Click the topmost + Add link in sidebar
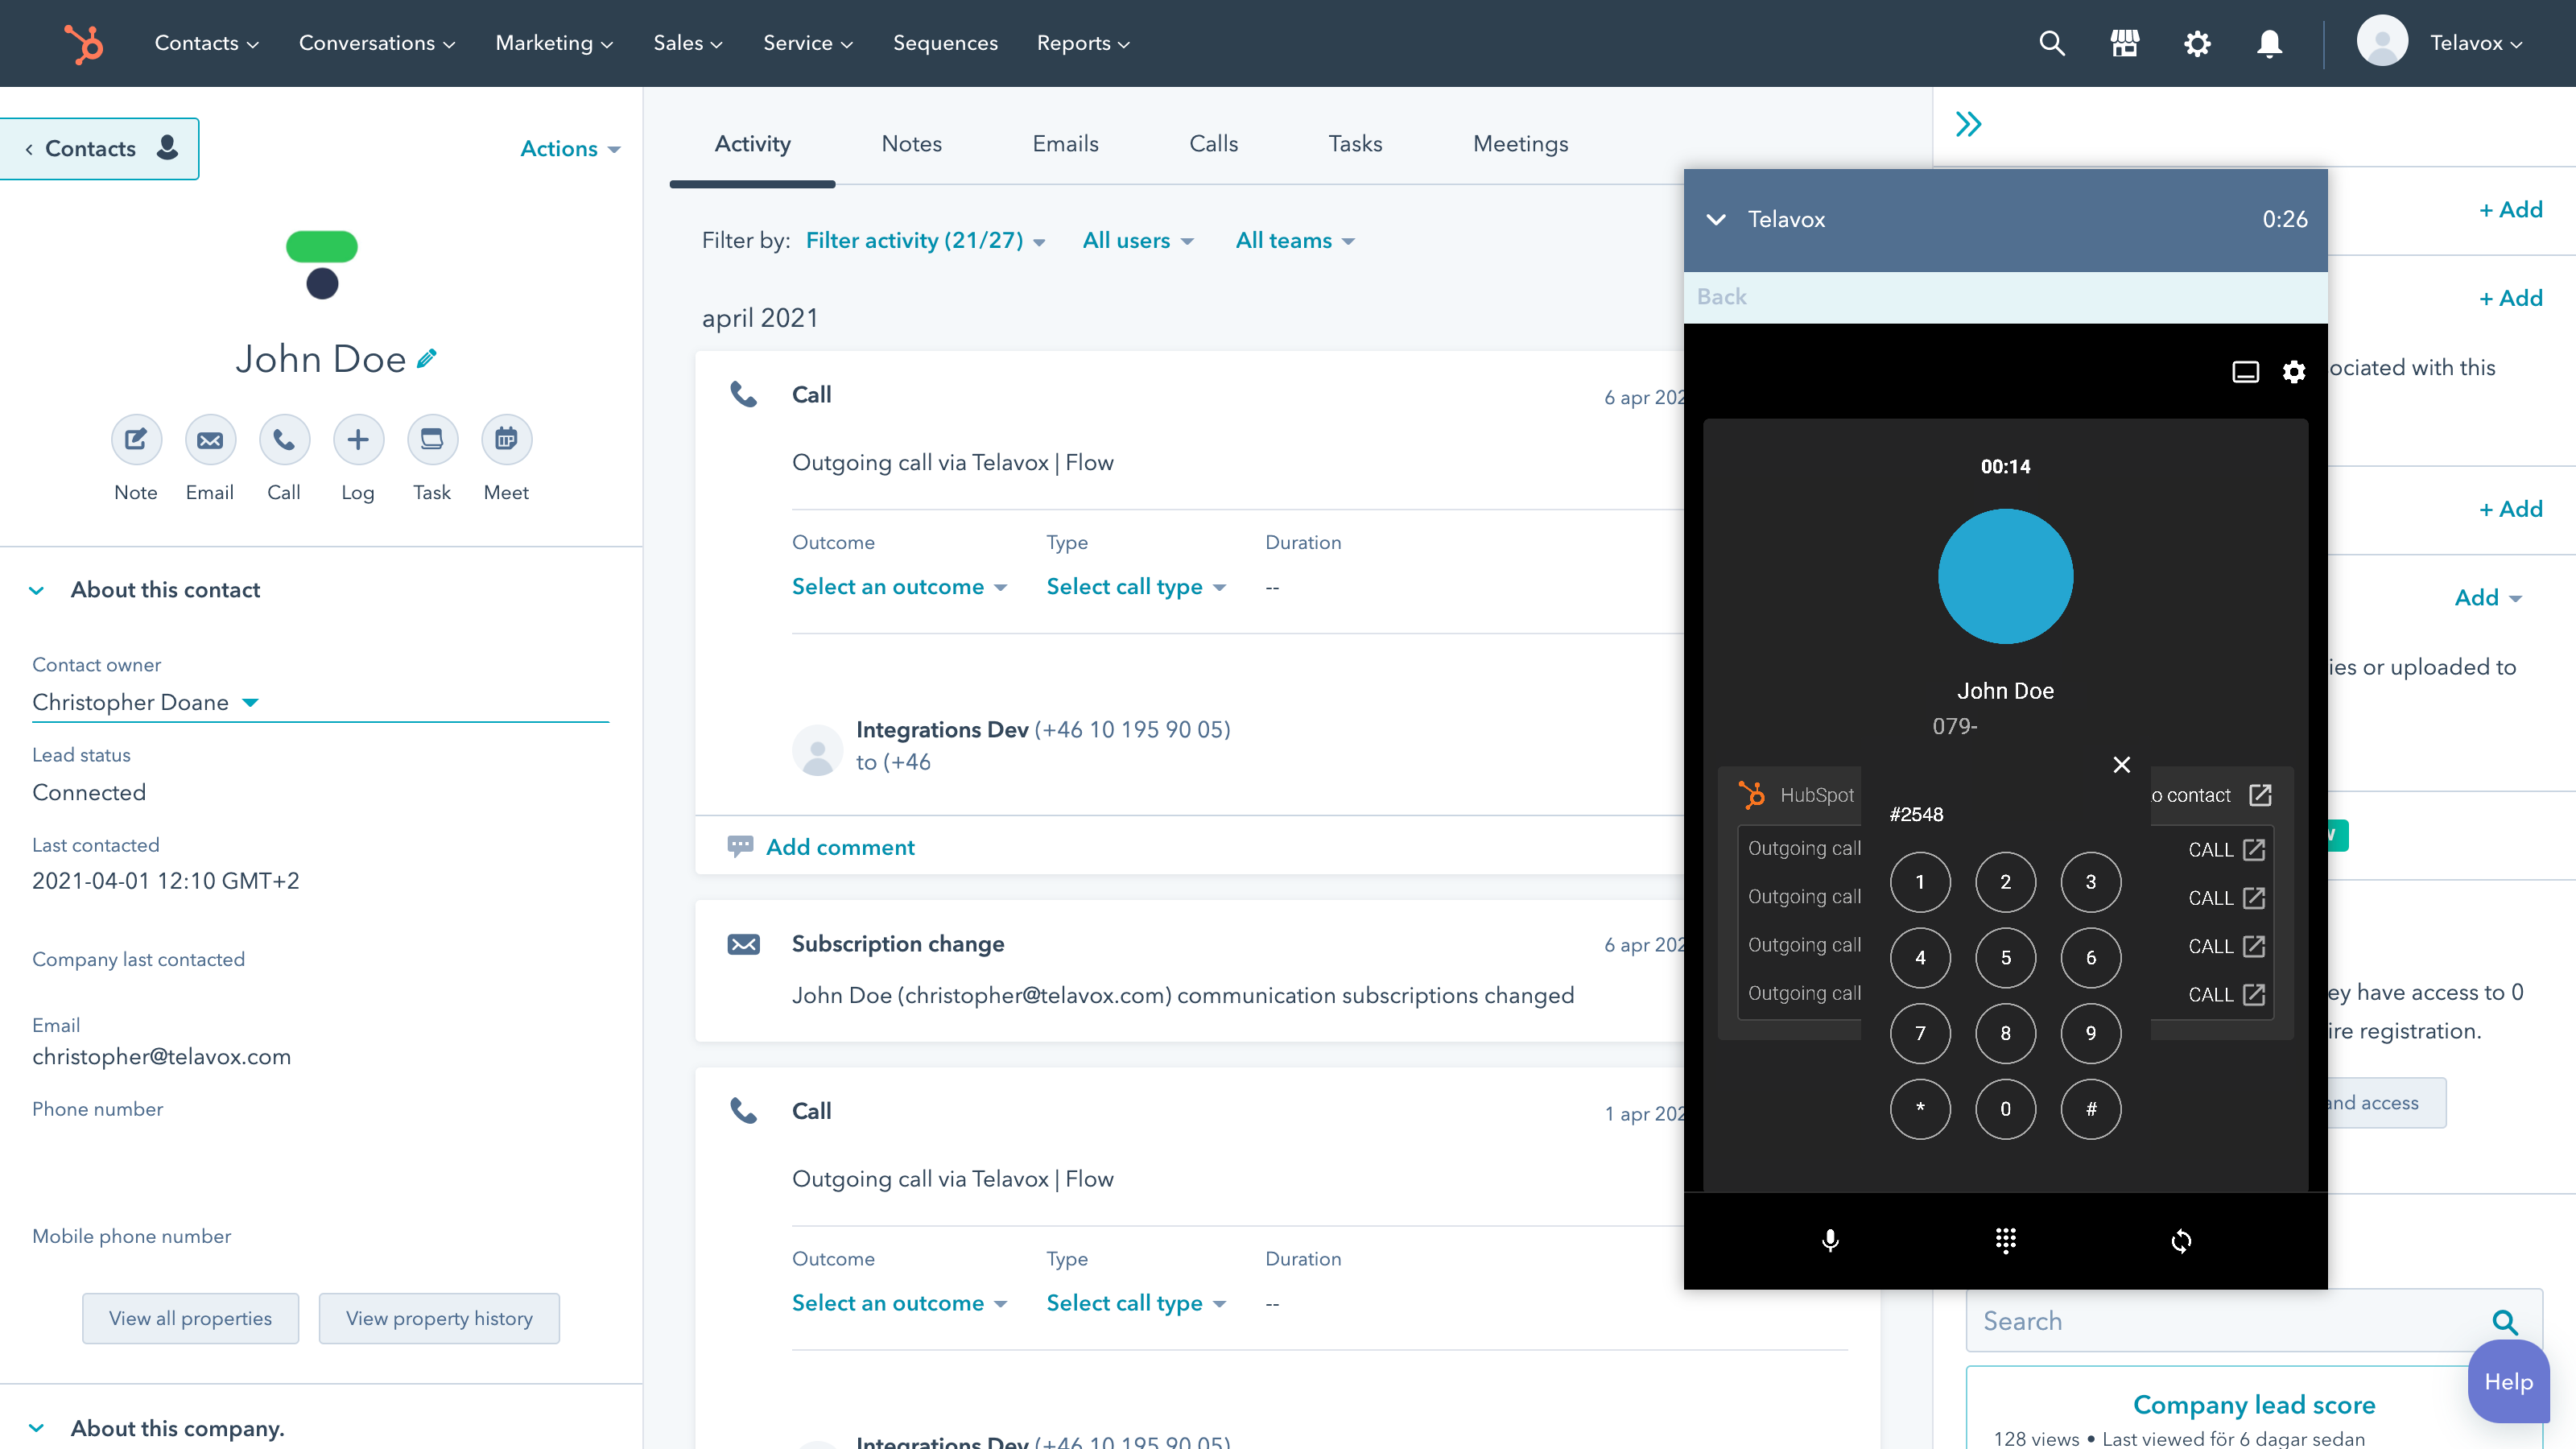Image resolution: width=2576 pixels, height=1449 pixels. click(2510, 210)
